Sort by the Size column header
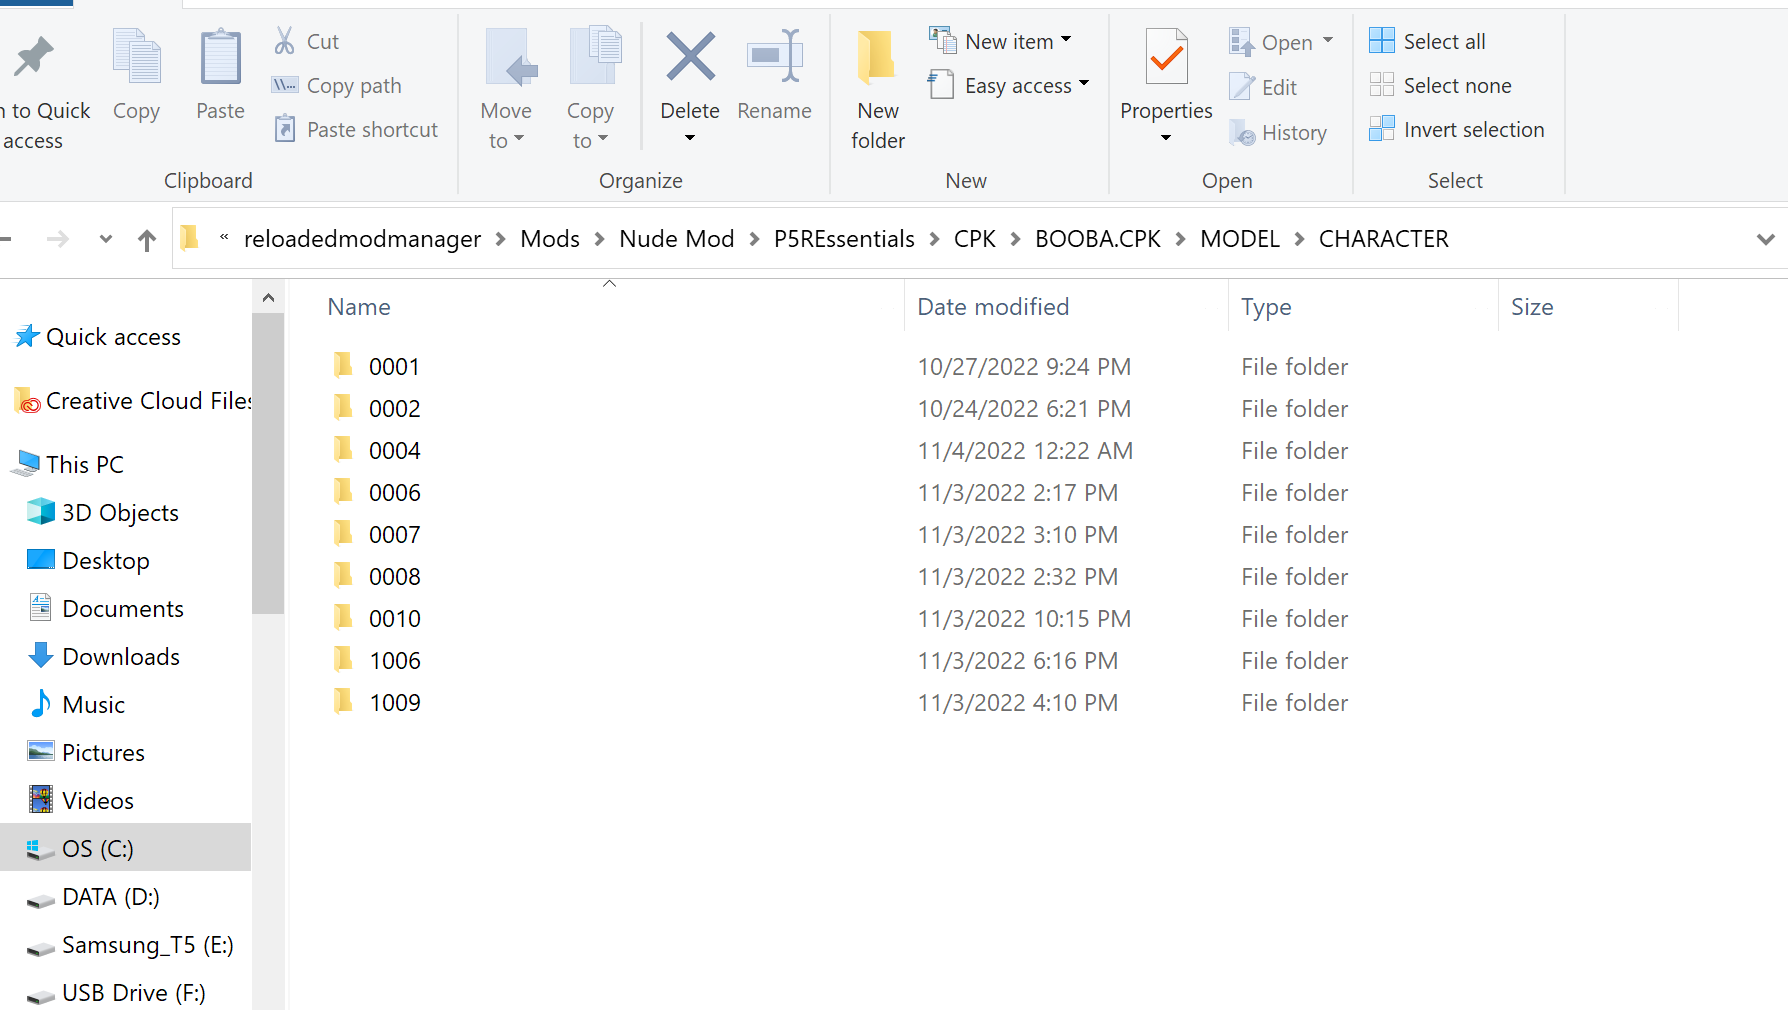 1532,307
